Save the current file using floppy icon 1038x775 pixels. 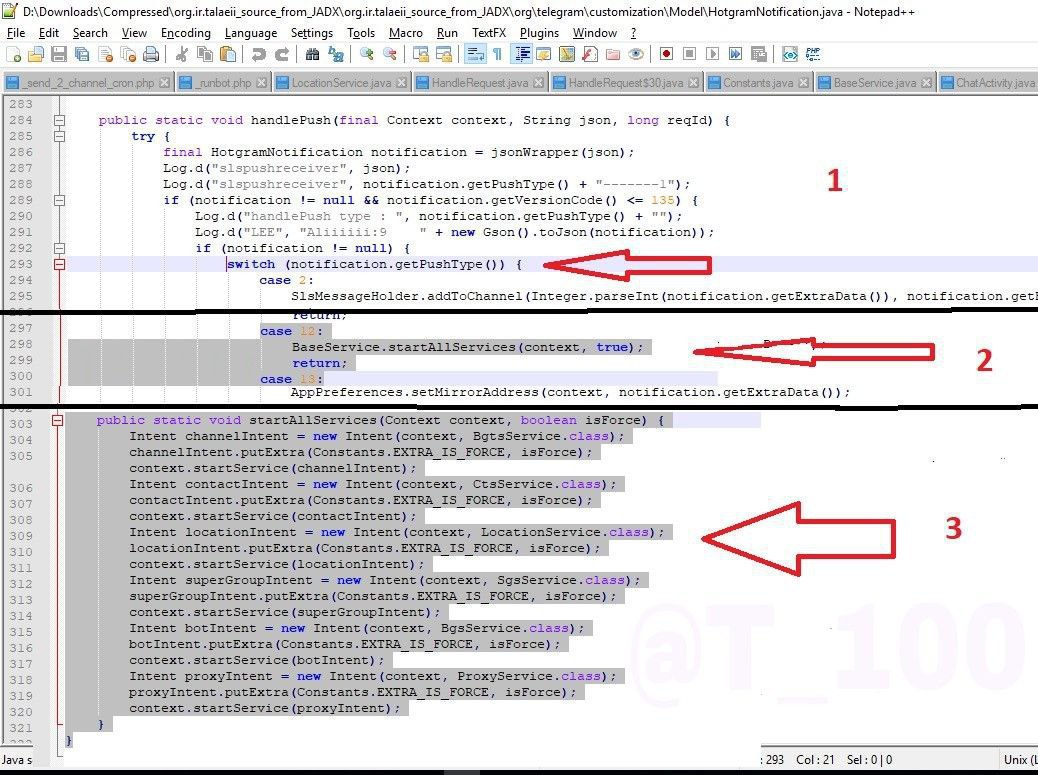pos(59,54)
